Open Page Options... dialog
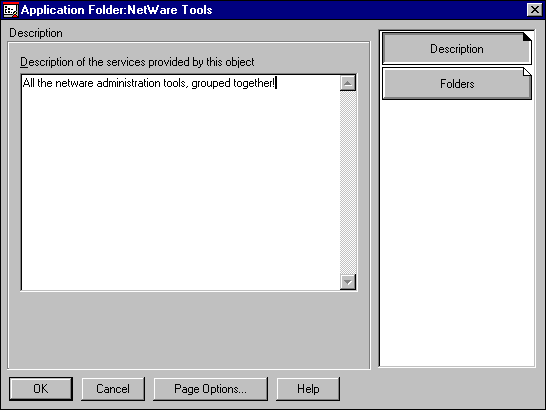The image size is (546, 410). [210, 389]
